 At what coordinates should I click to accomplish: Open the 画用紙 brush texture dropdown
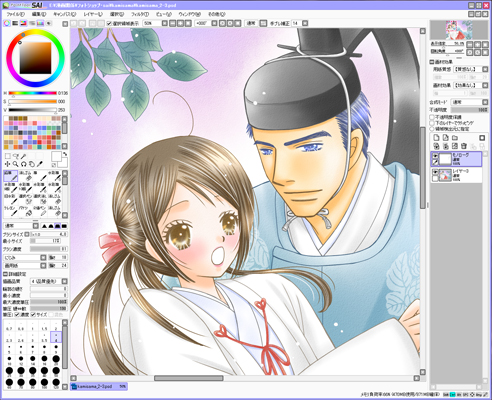click(43, 266)
